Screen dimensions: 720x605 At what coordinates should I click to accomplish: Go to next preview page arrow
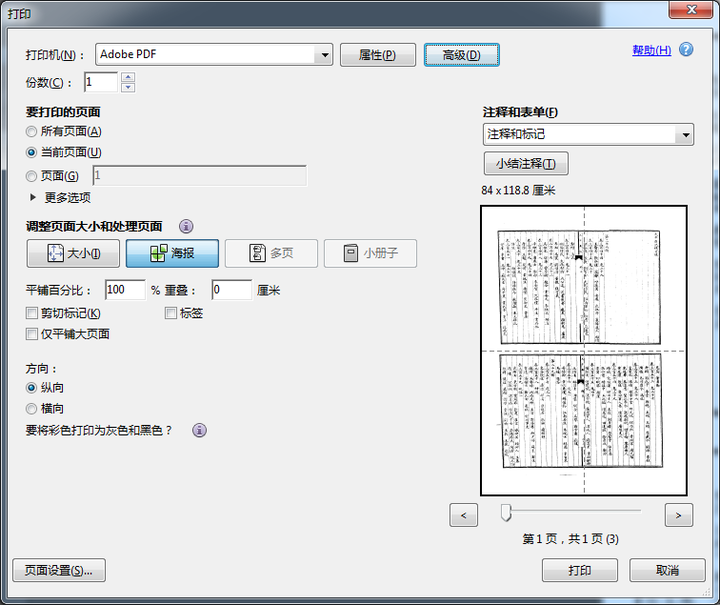coord(679,515)
